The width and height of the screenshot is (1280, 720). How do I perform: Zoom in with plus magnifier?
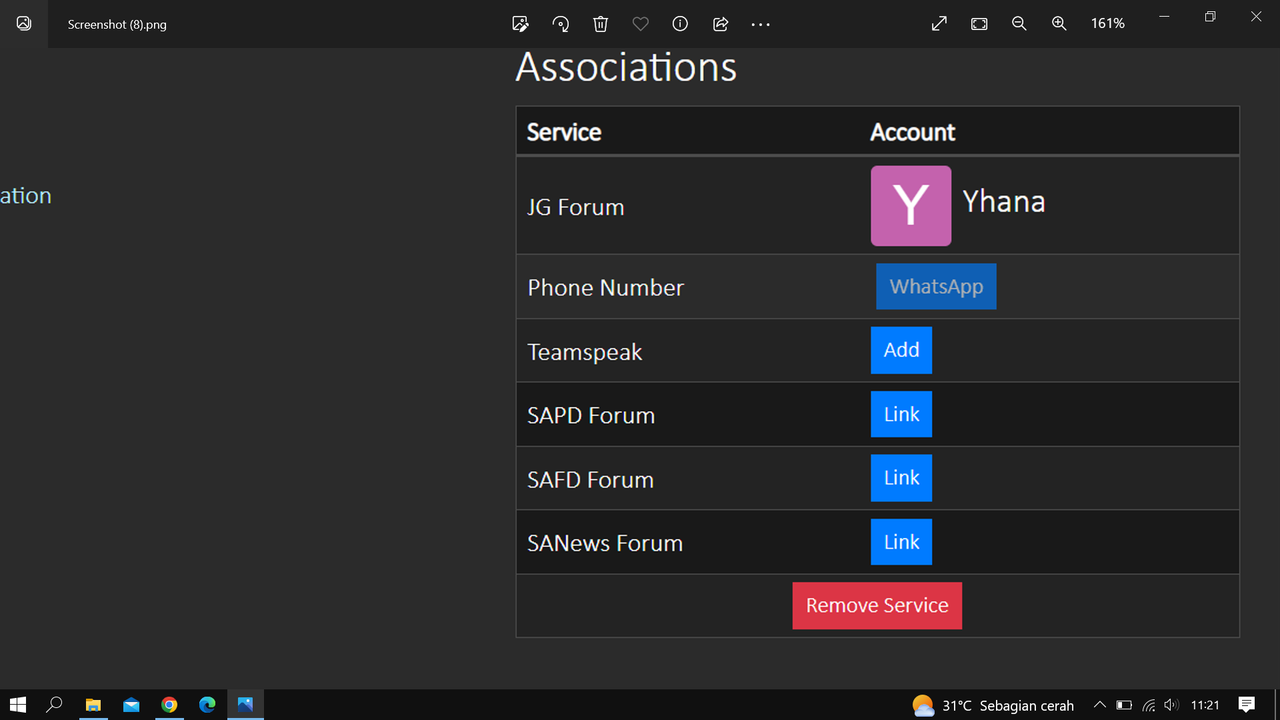[x=1059, y=24]
